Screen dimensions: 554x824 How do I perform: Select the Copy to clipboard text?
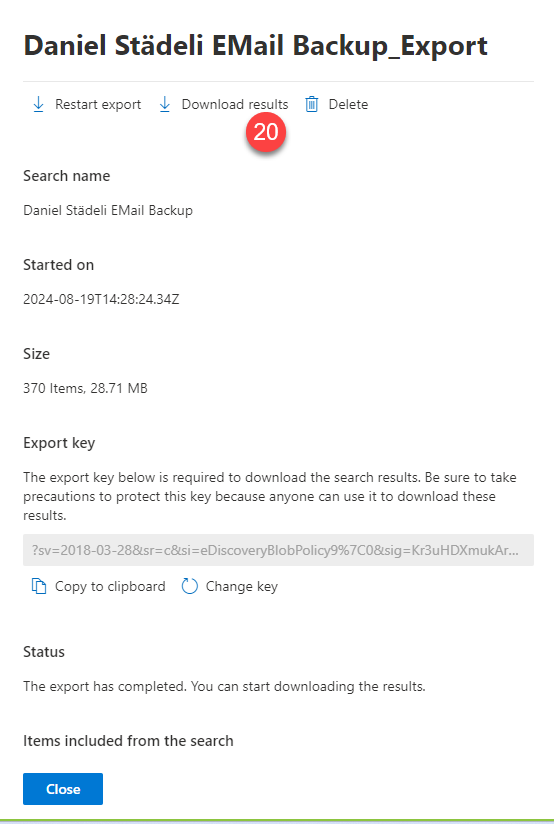110,586
